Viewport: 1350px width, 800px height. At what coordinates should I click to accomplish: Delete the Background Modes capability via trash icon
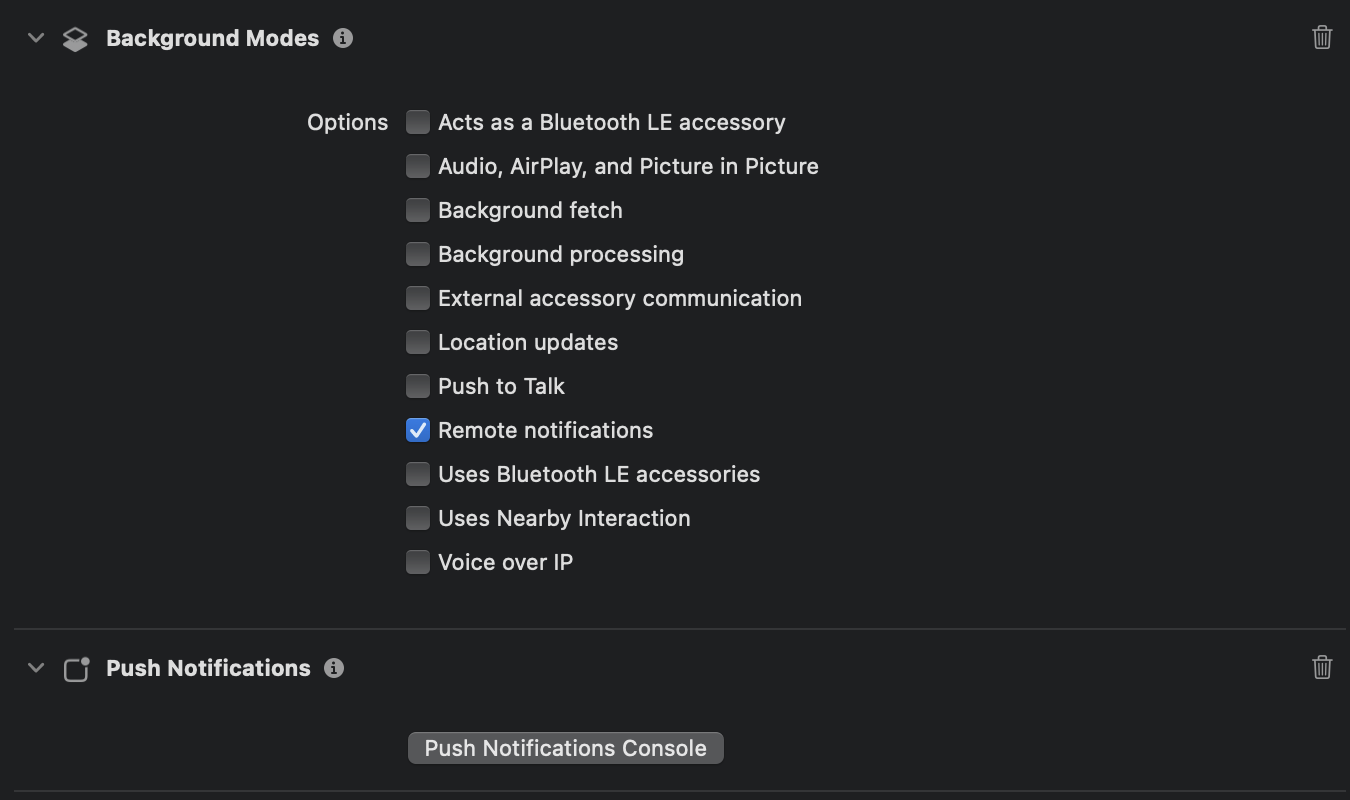pos(1322,38)
